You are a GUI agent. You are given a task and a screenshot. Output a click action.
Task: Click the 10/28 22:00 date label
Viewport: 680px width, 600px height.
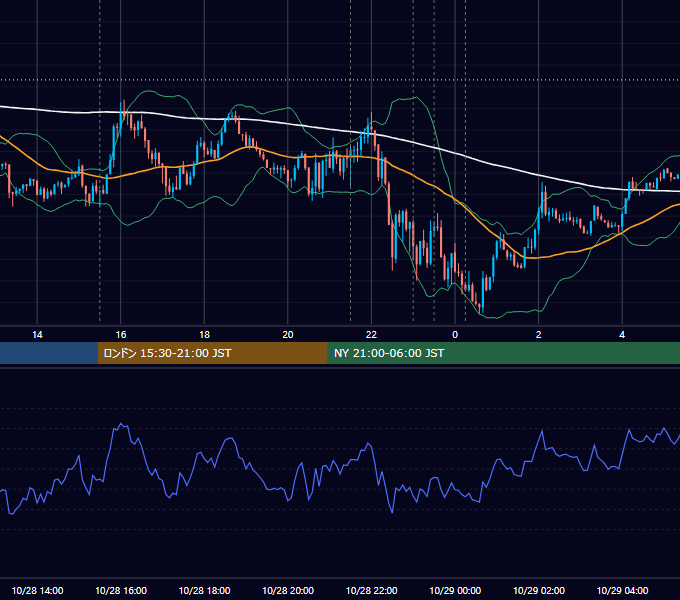(371, 590)
